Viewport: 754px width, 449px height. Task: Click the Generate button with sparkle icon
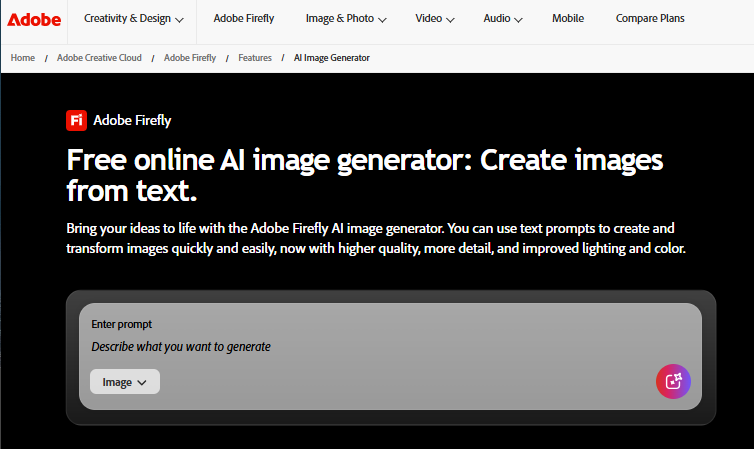(x=673, y=381)
